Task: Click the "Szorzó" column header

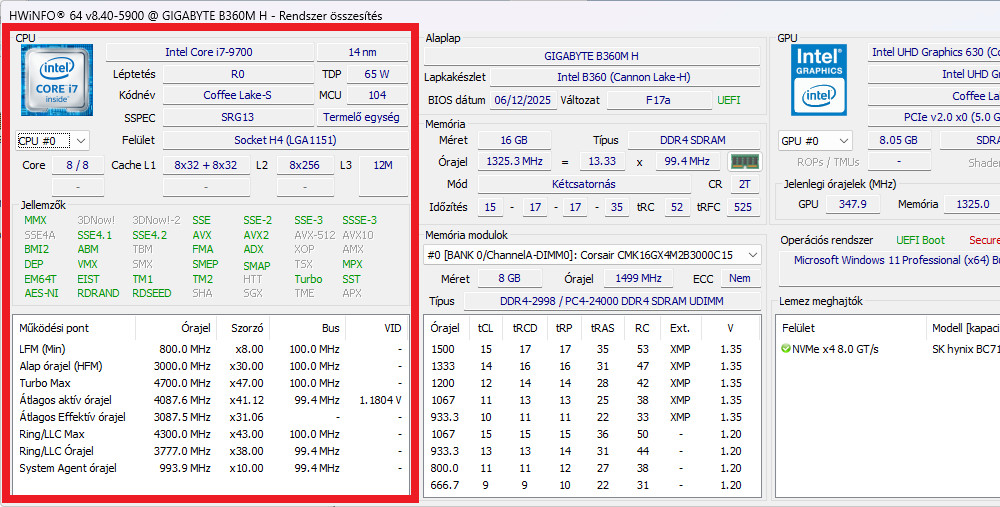Action: pos(247,327)
